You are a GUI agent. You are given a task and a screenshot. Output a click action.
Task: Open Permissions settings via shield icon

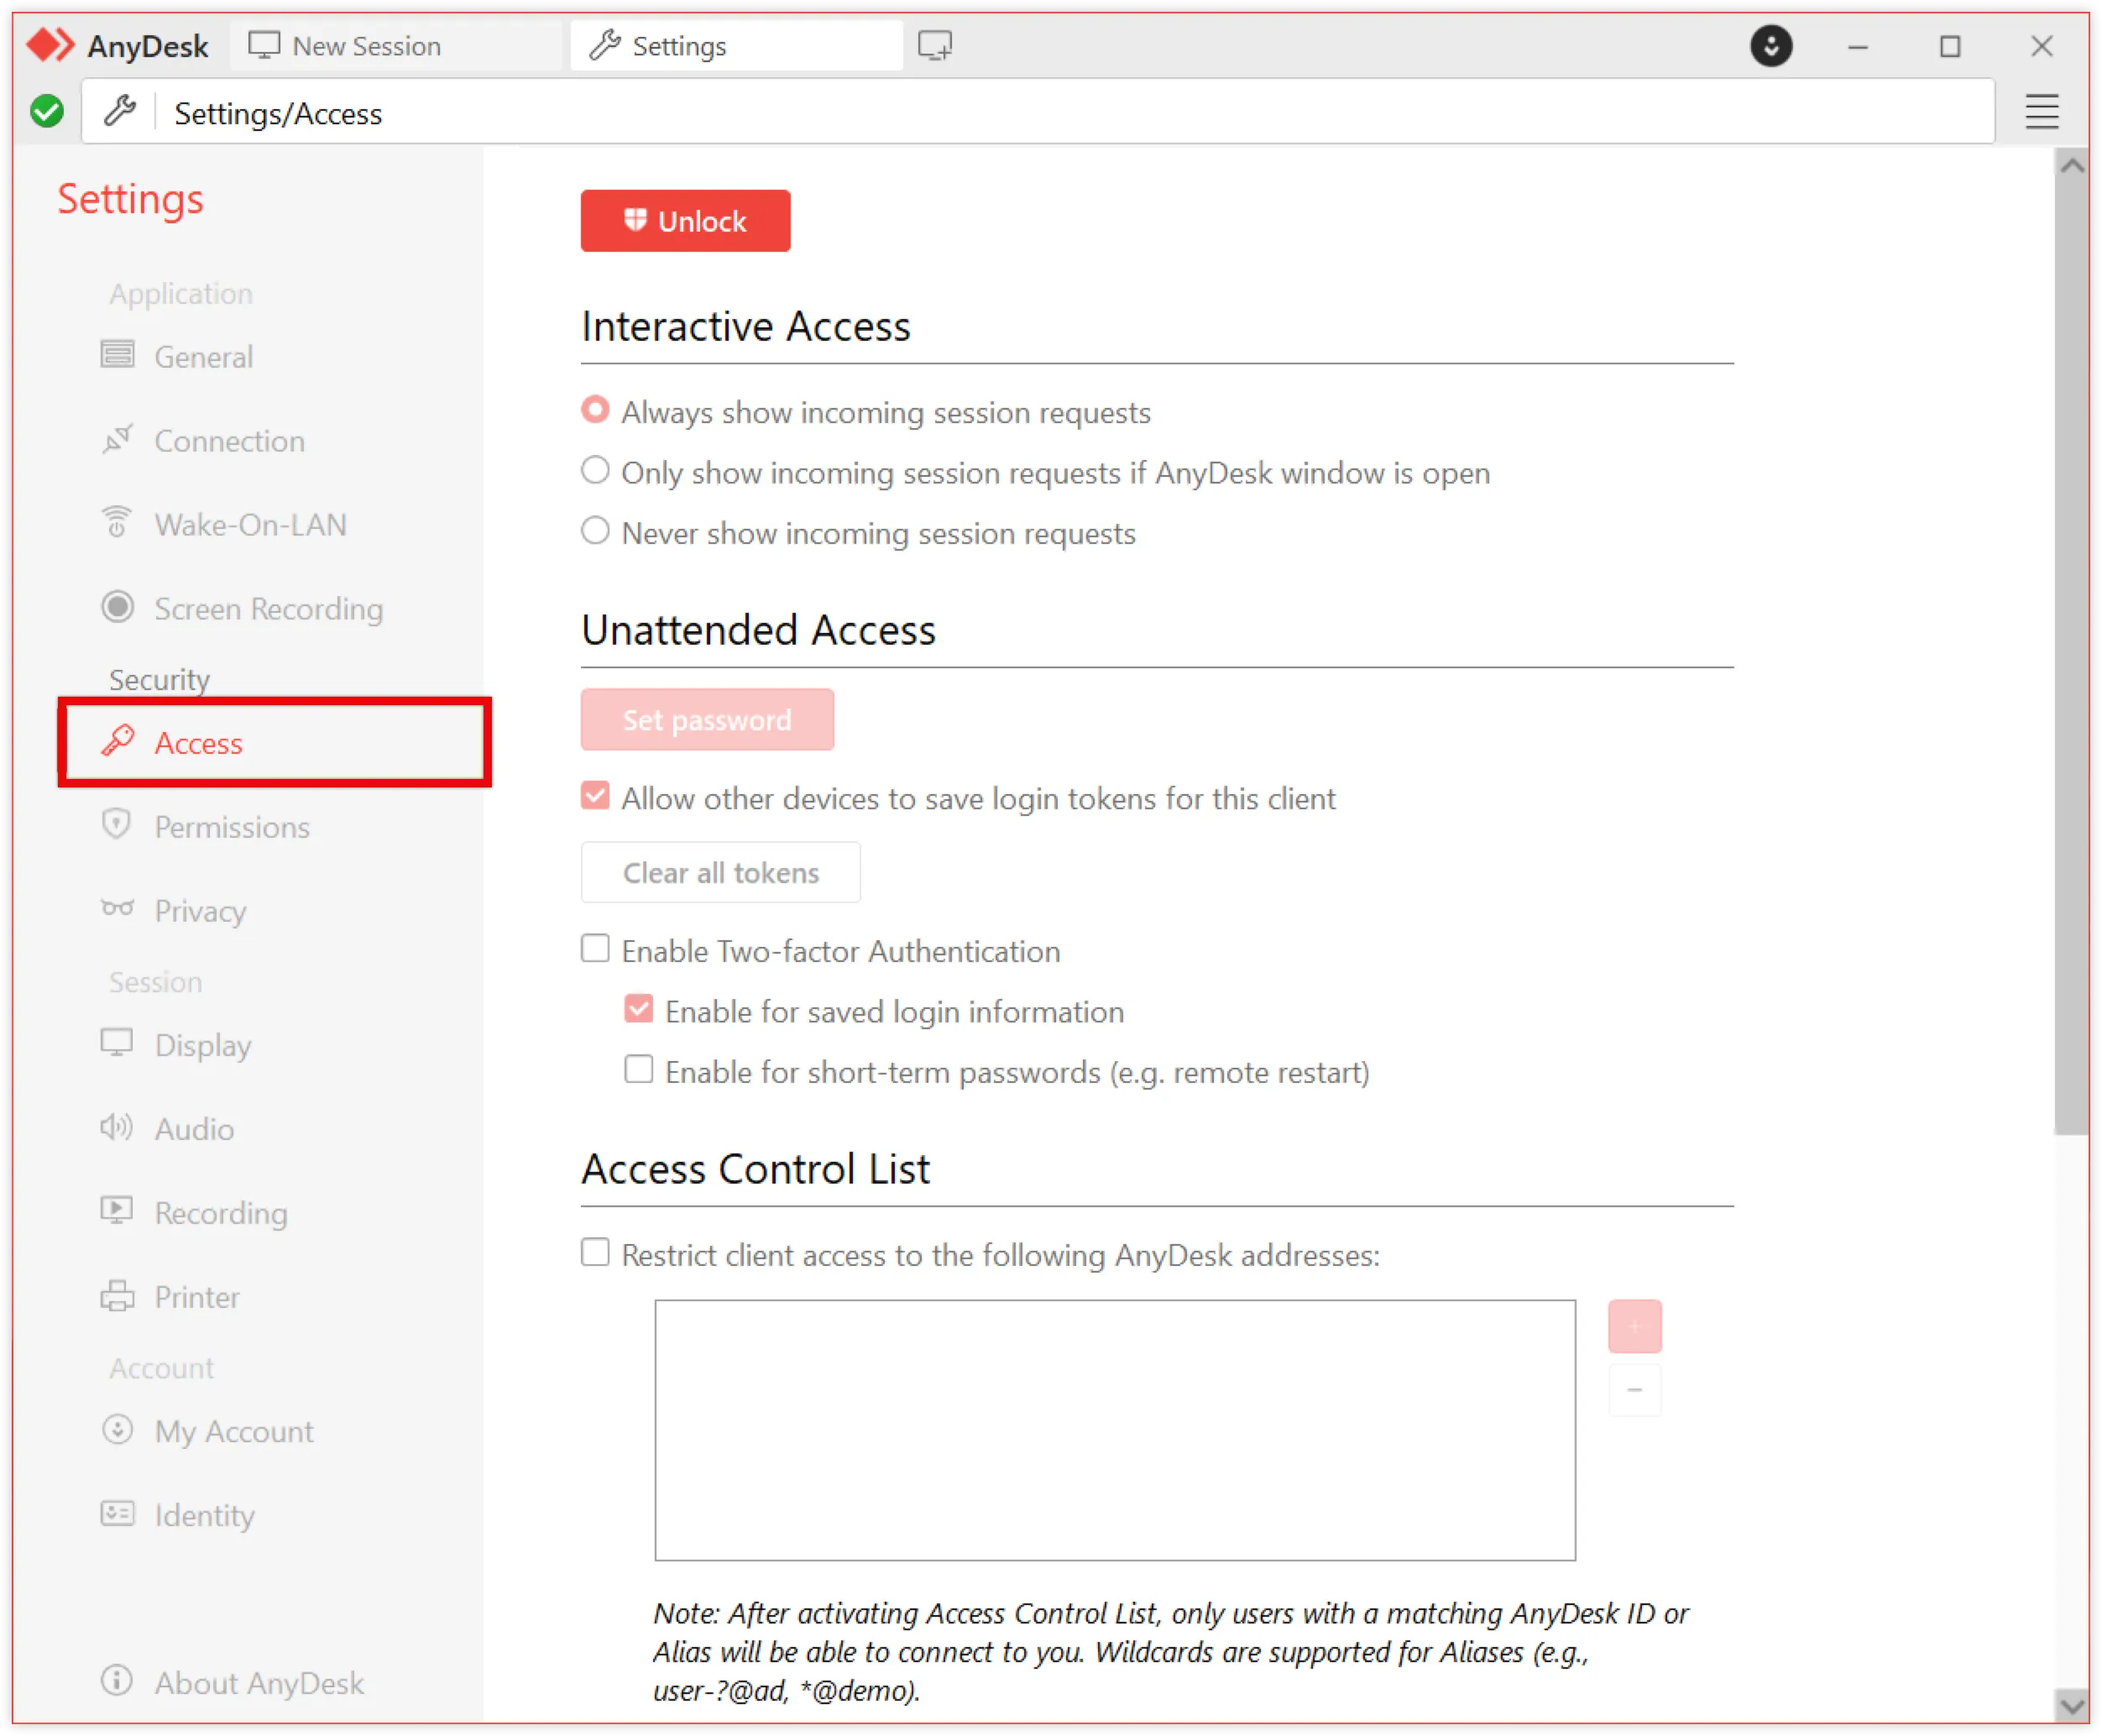pyautogui.click(x=117, y=824)
